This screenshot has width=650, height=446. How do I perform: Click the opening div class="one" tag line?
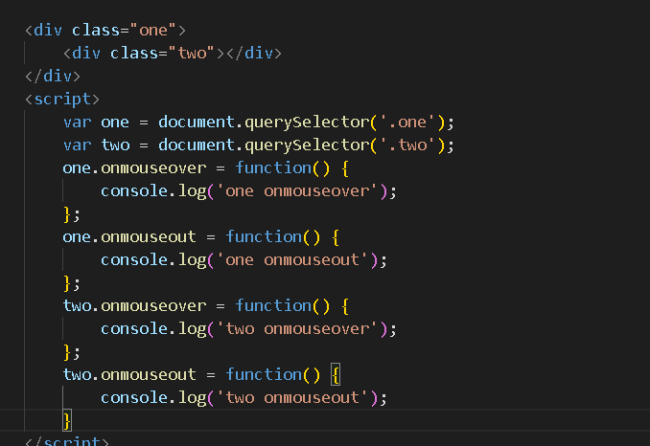tap(105, 30)
